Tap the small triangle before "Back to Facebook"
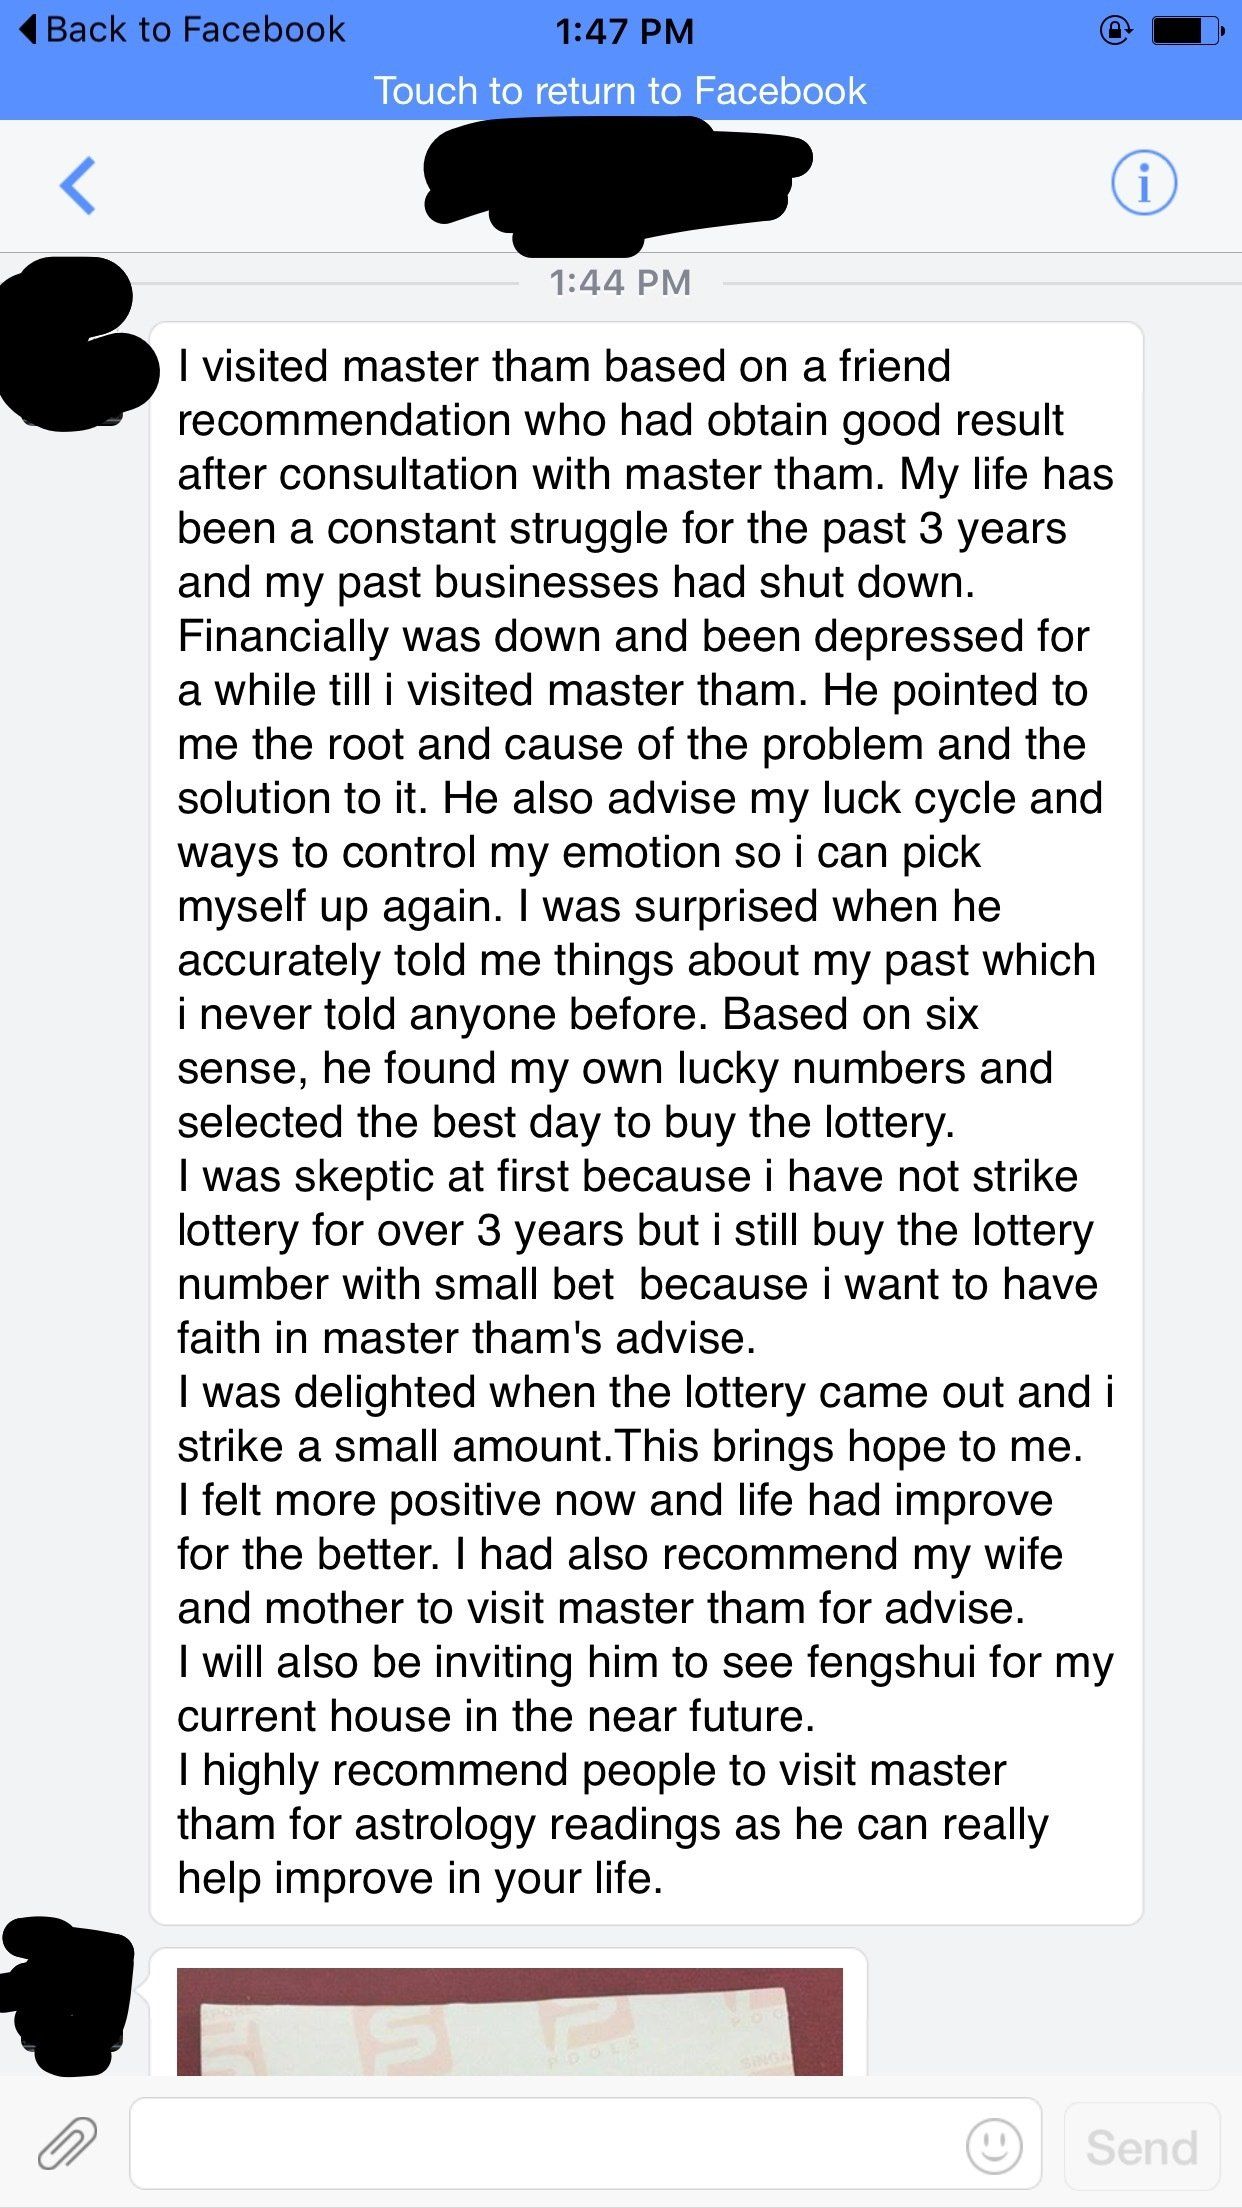The width and height of the screenshot is (1242, 2208). (x=30, y=30)
